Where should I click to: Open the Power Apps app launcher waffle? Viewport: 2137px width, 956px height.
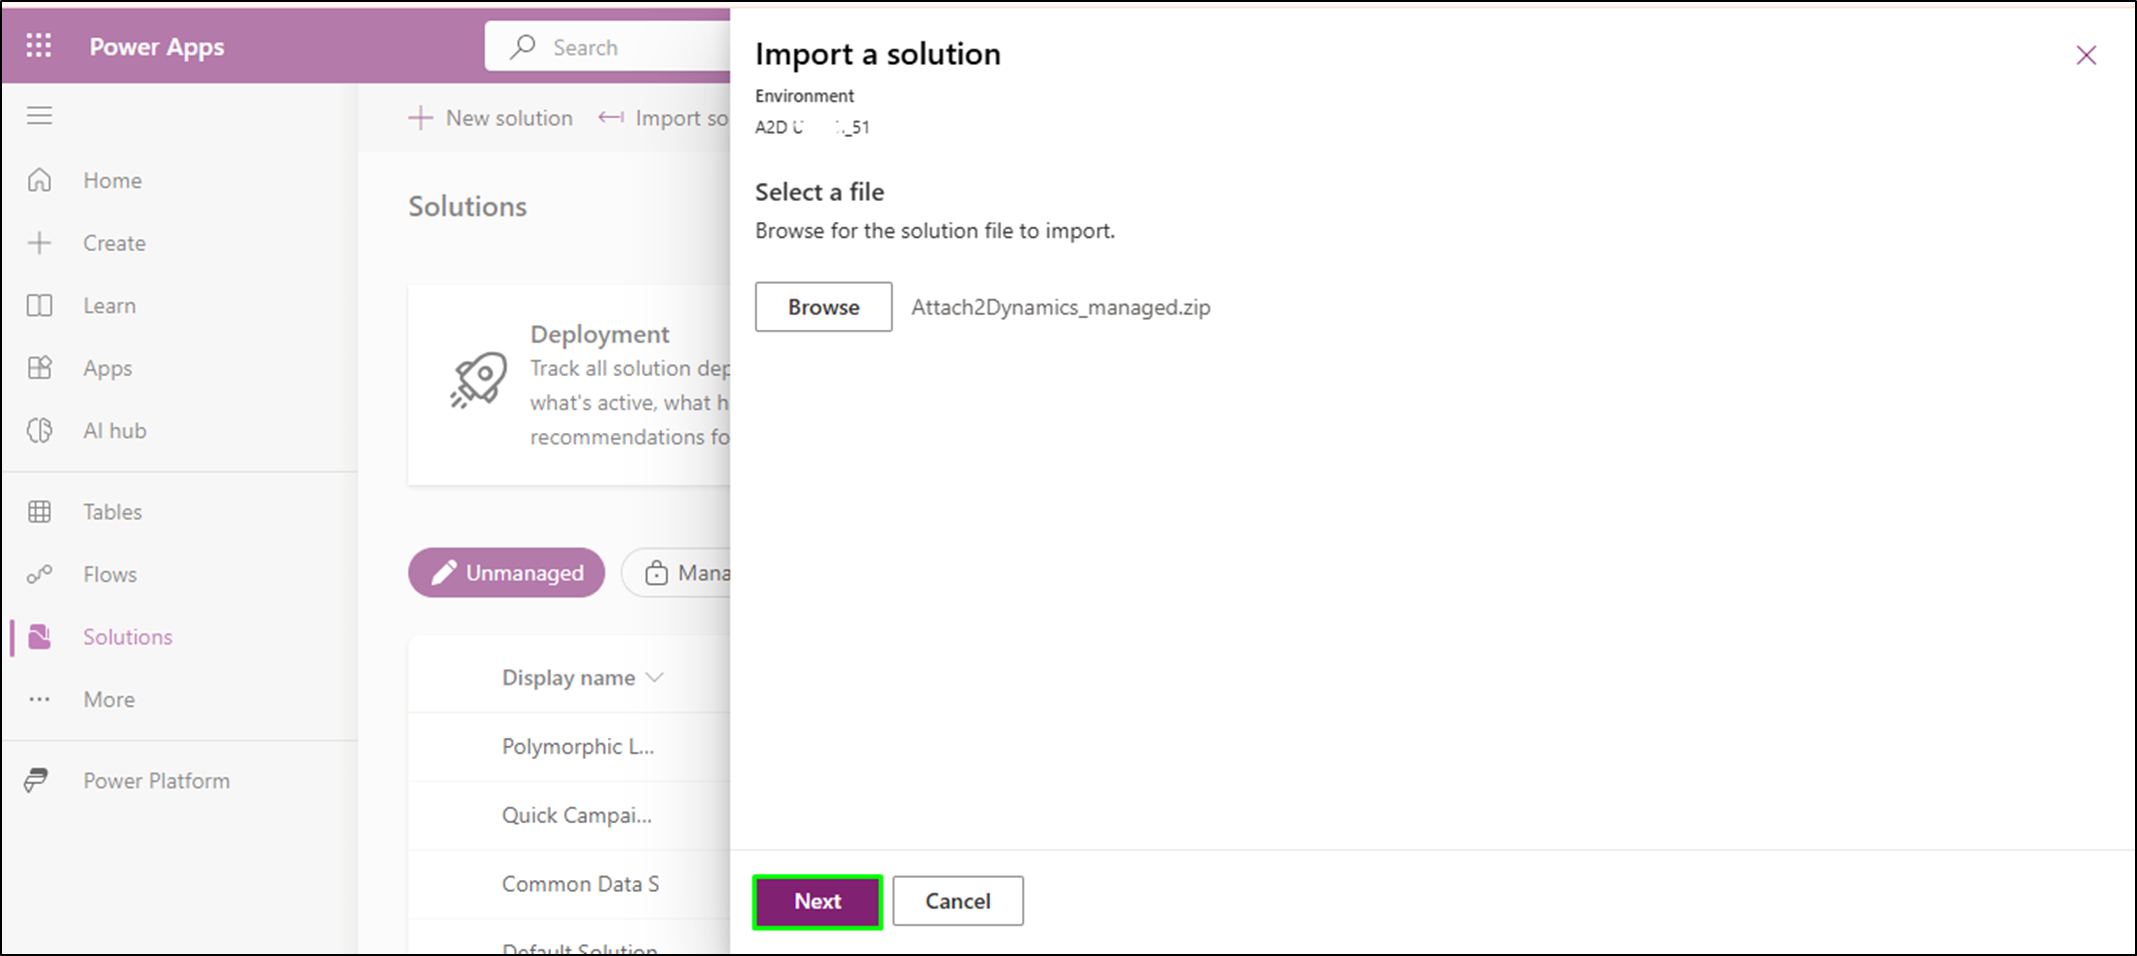click(x=39, y=45)
